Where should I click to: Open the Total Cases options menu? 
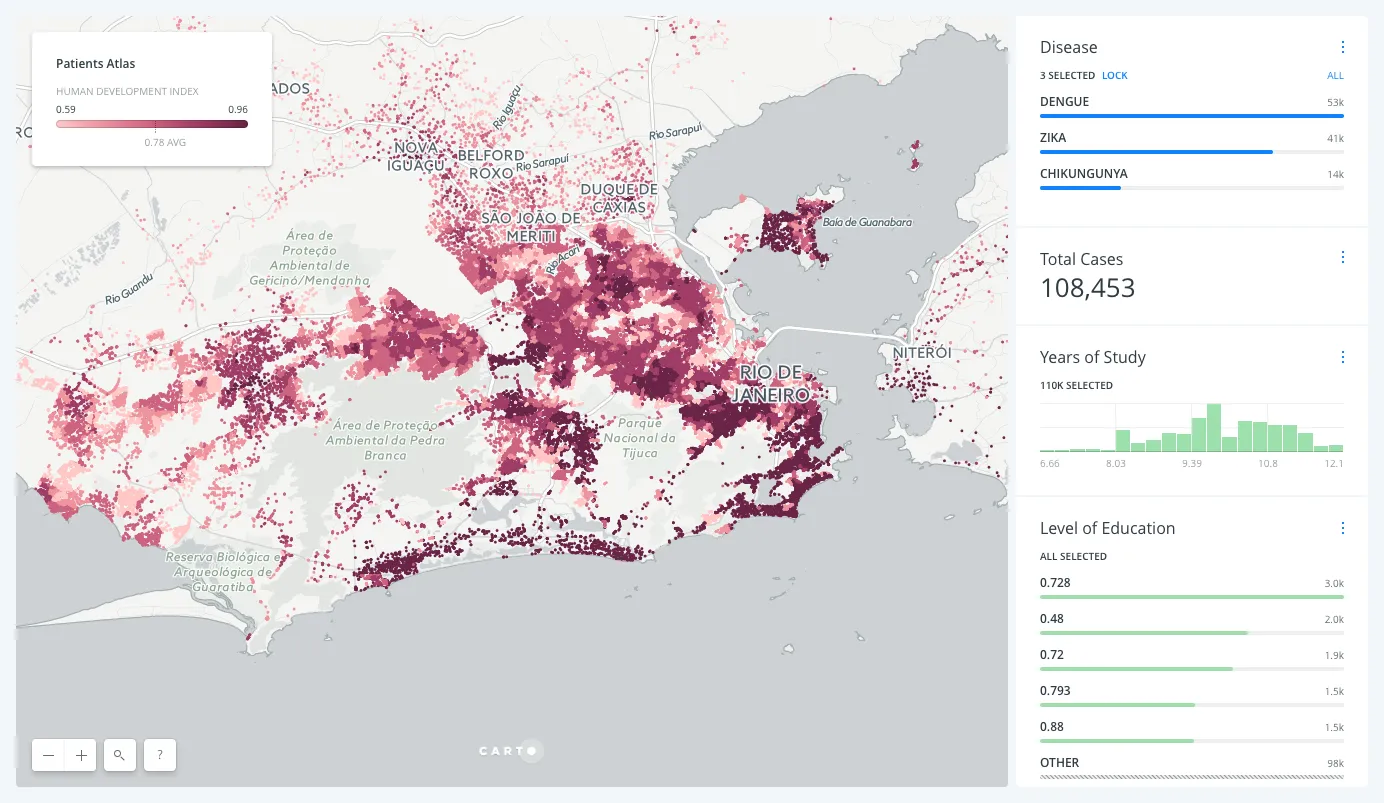pos(1342,256)
